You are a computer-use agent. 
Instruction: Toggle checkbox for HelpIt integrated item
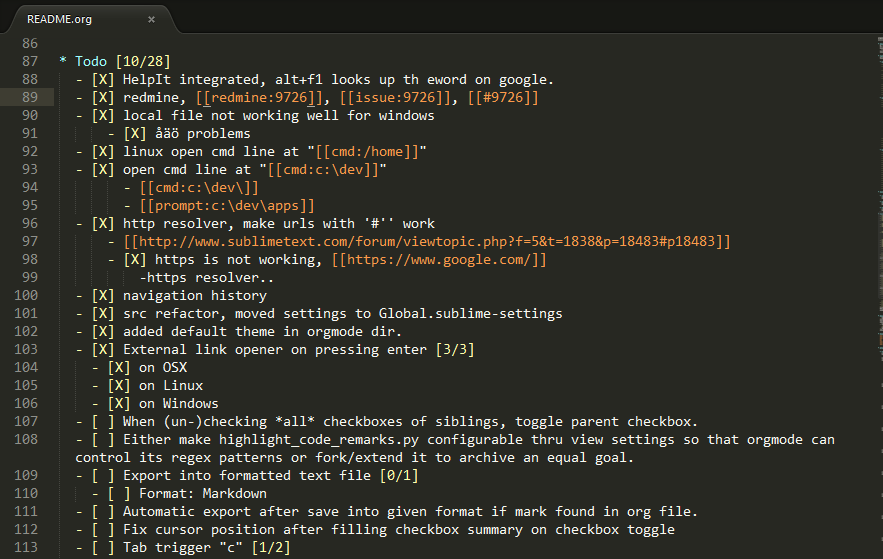click(x=103, y=79)
